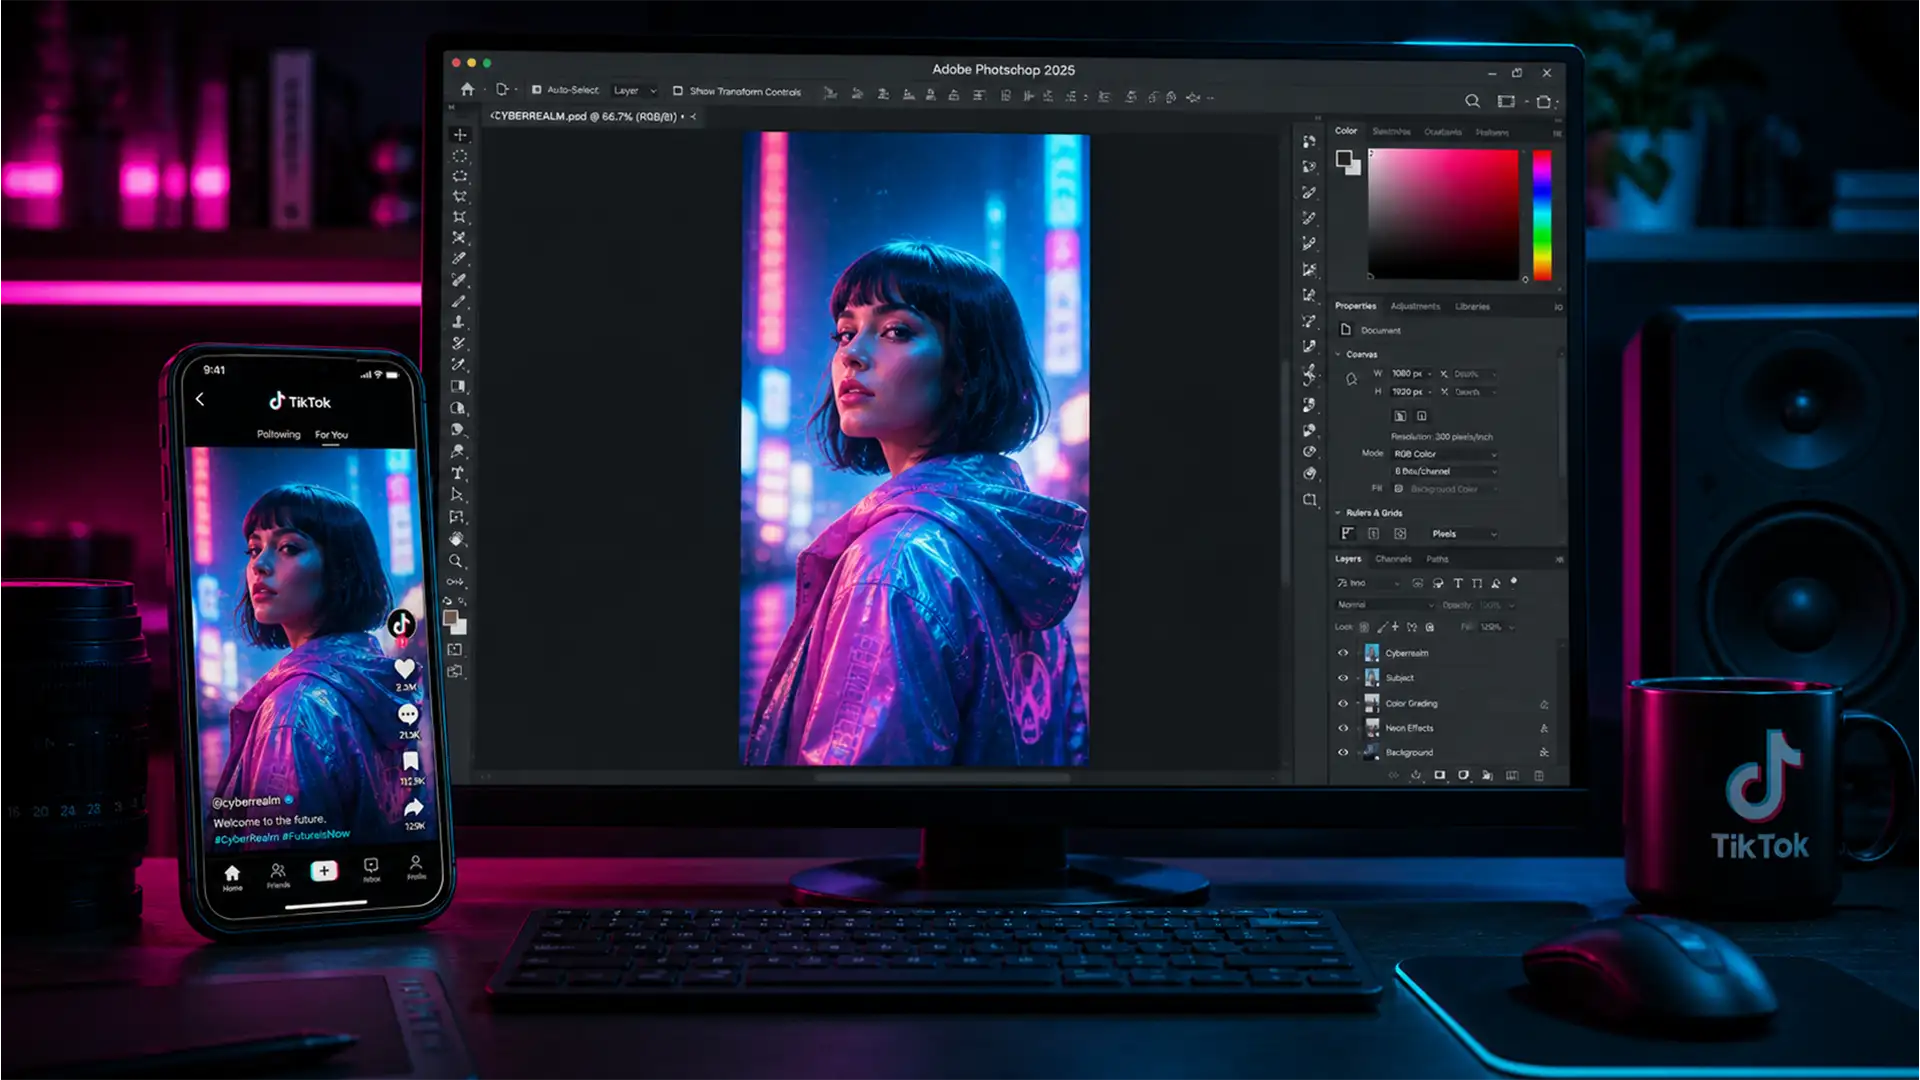Viewport: 1920px width, 1080px height.
Task: Tap the #CyberRealm hashtag
Action: pos(247,839)
